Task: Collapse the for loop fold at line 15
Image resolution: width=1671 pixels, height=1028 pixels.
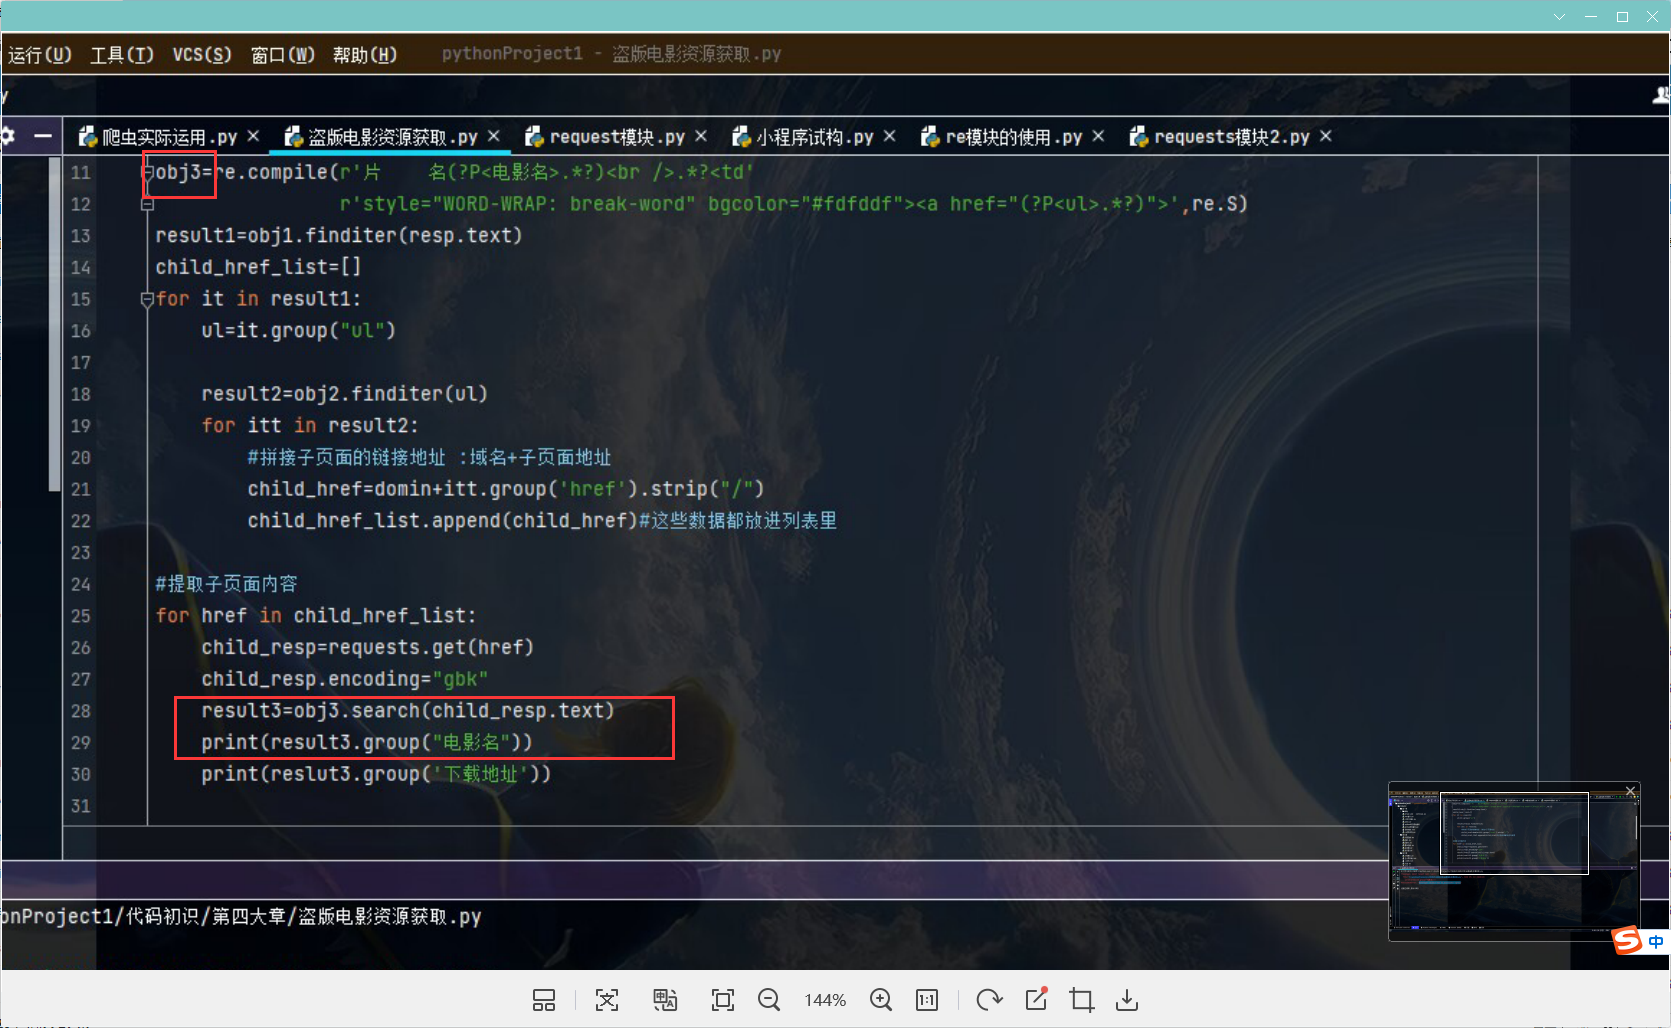Action: click(147, 299)
